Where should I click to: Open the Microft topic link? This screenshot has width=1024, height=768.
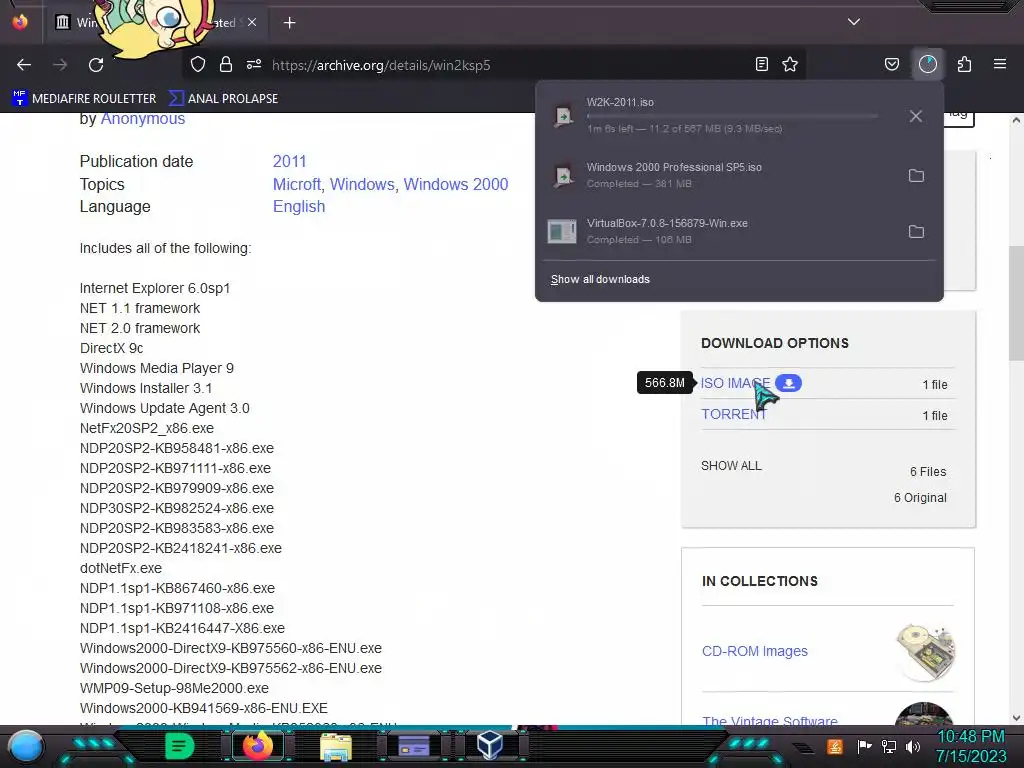[297, 184]
